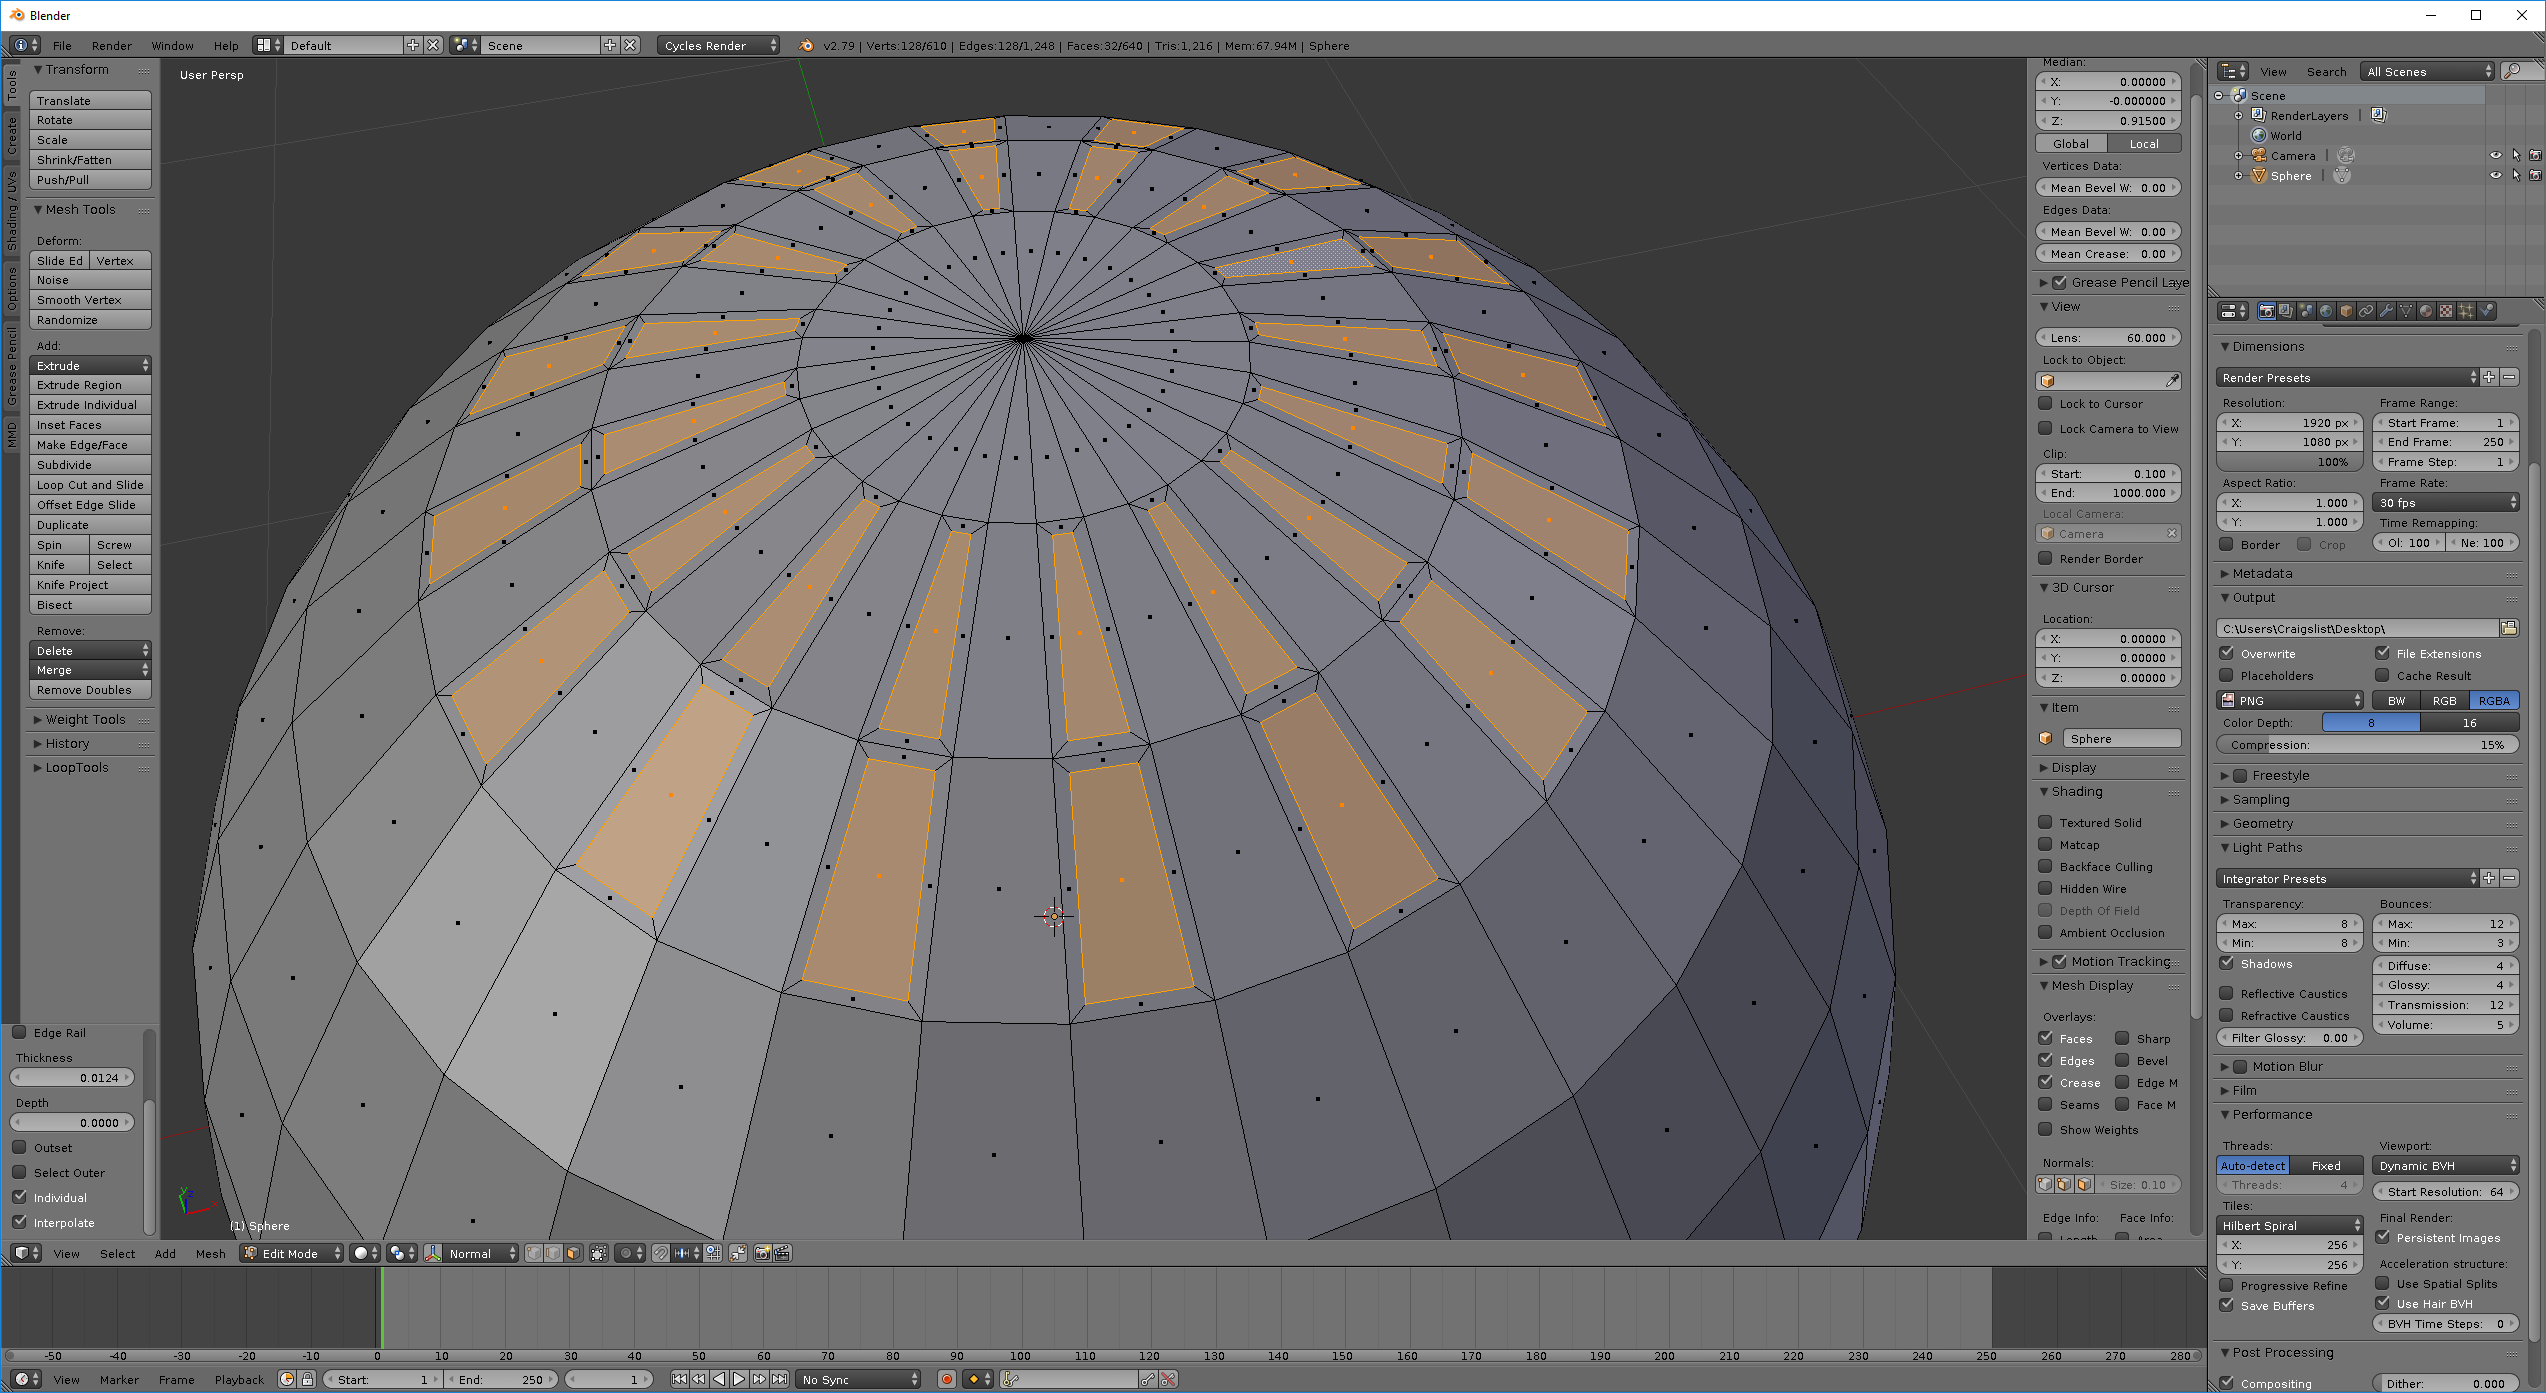Open the Constraints properties tab (chain icon)
The height and width of the screenshot is (1393, 2546).
(2366, 311)
